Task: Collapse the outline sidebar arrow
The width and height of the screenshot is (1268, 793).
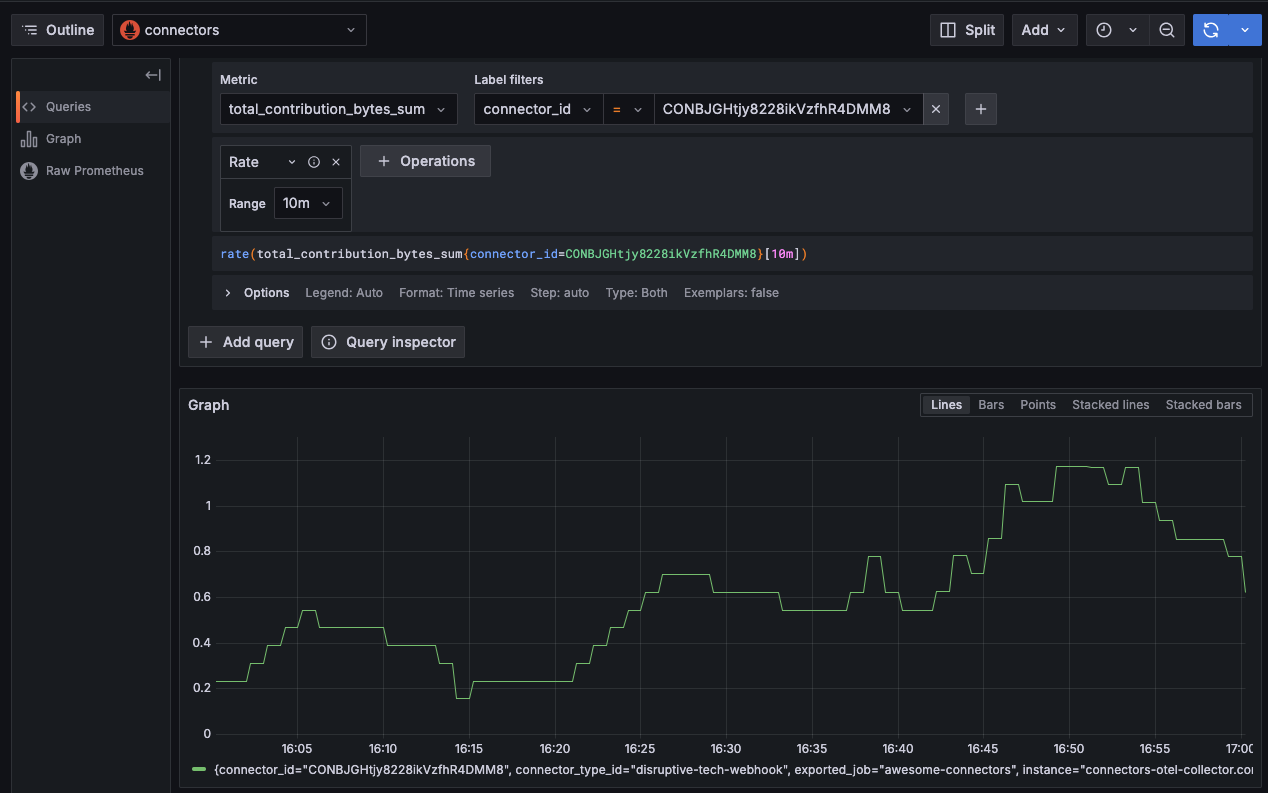Action: point(153,75)
